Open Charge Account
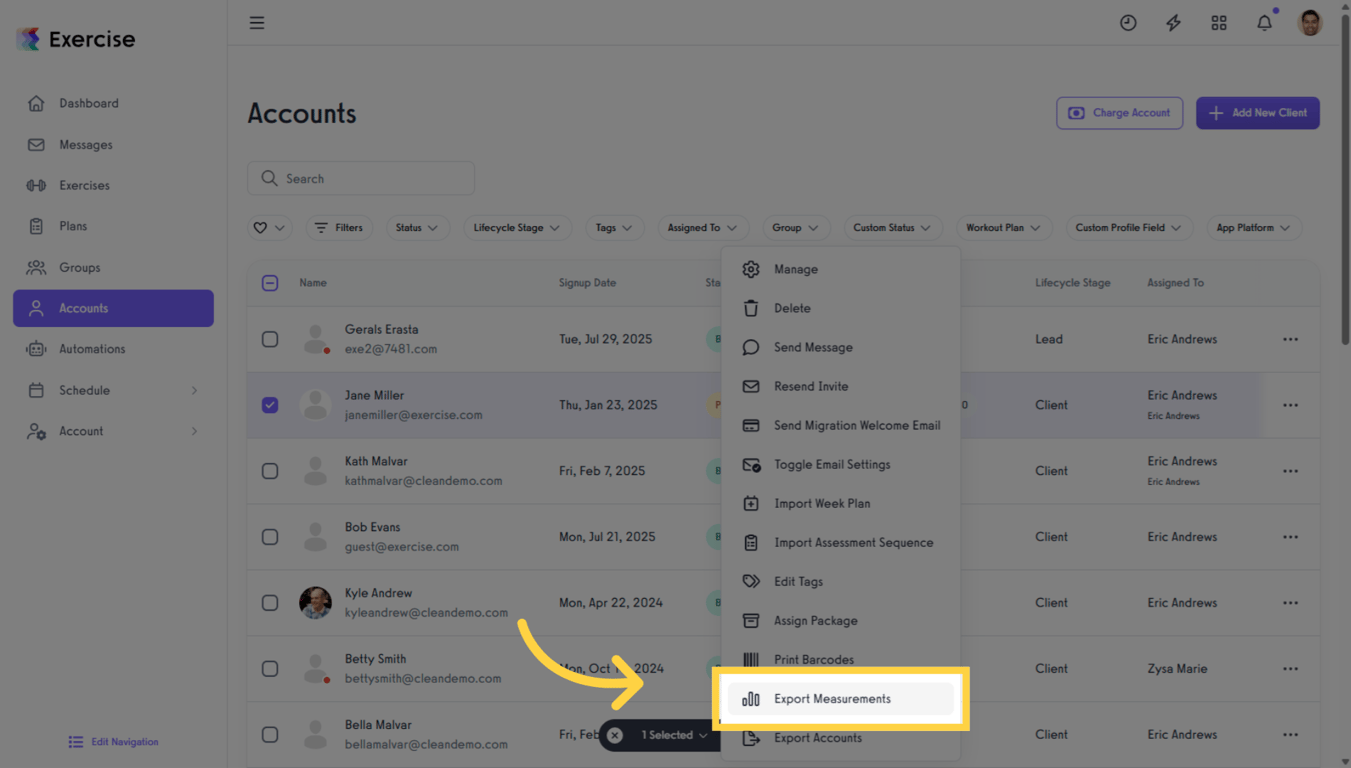1351x768 pixels. click(1119, 113)
